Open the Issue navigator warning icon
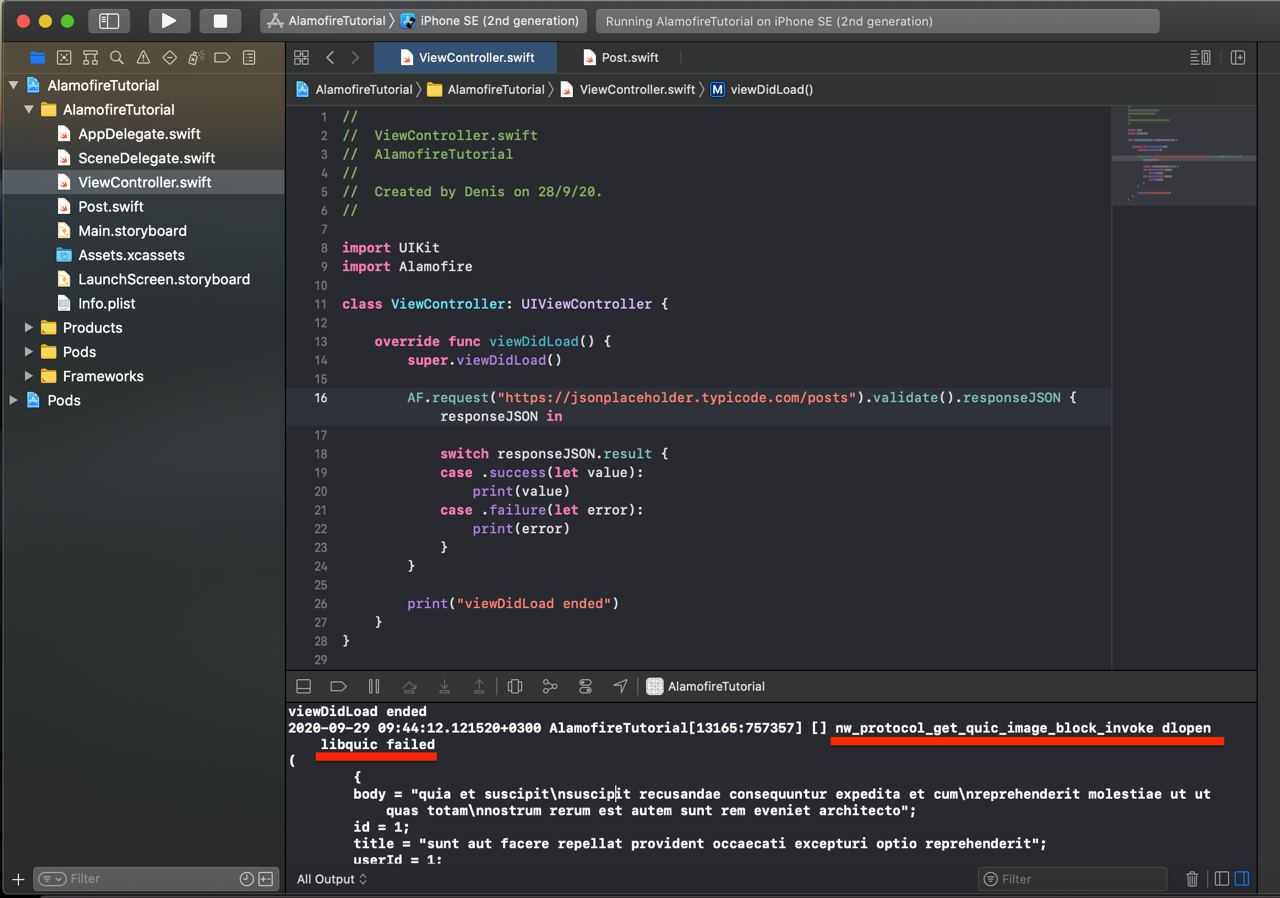Viewport: 1280px width, 898px height. click(x=143, y=57)
